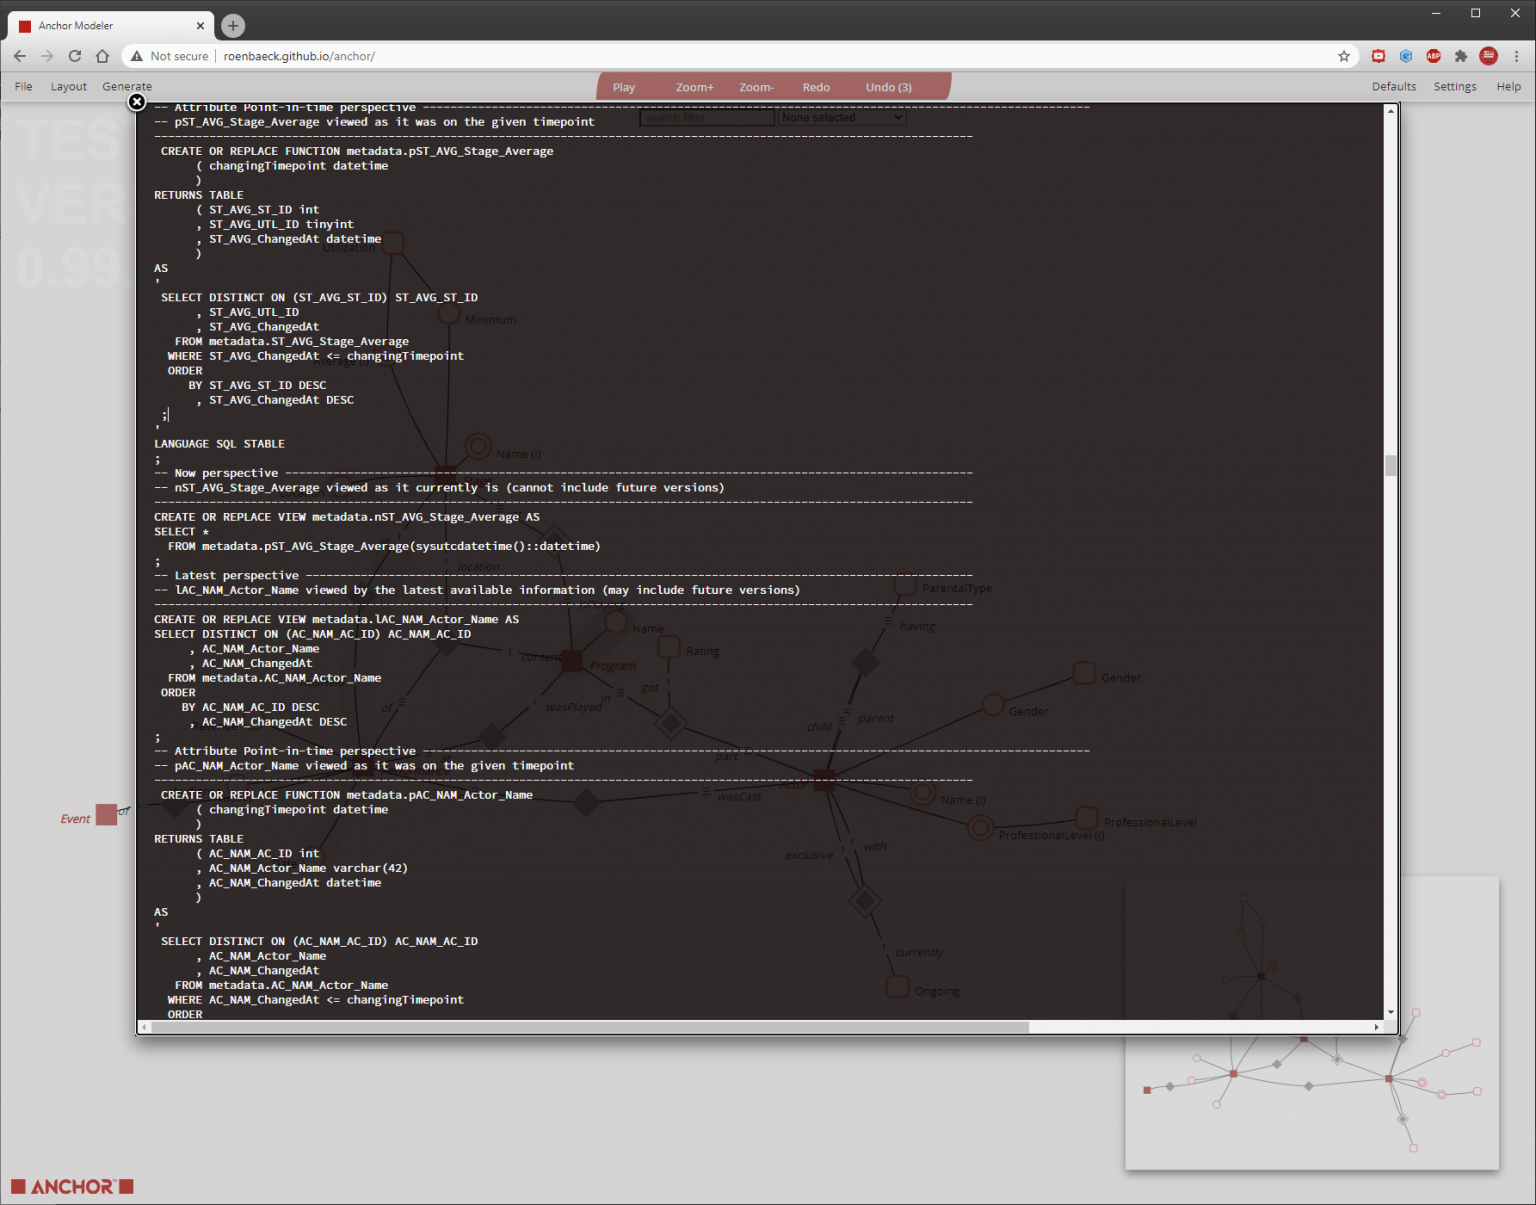Click the Zoom+ button
This screenshot has width=1536, height=1205.
[694, 87]
